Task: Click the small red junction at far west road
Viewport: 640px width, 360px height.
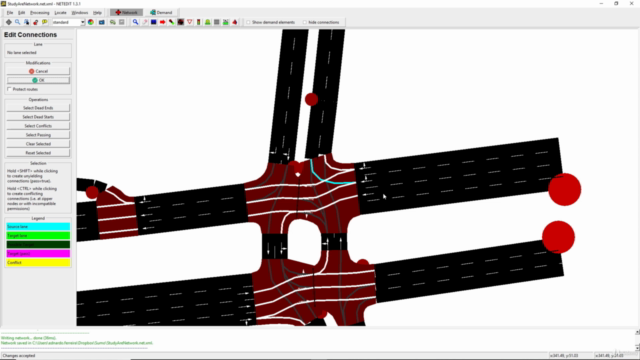Action: pyautogui.click(x=92, y=192)
